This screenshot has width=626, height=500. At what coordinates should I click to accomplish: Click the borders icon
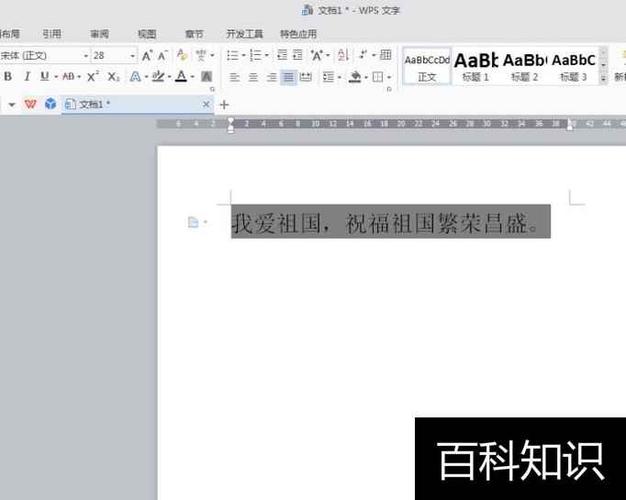click(377, 77)
